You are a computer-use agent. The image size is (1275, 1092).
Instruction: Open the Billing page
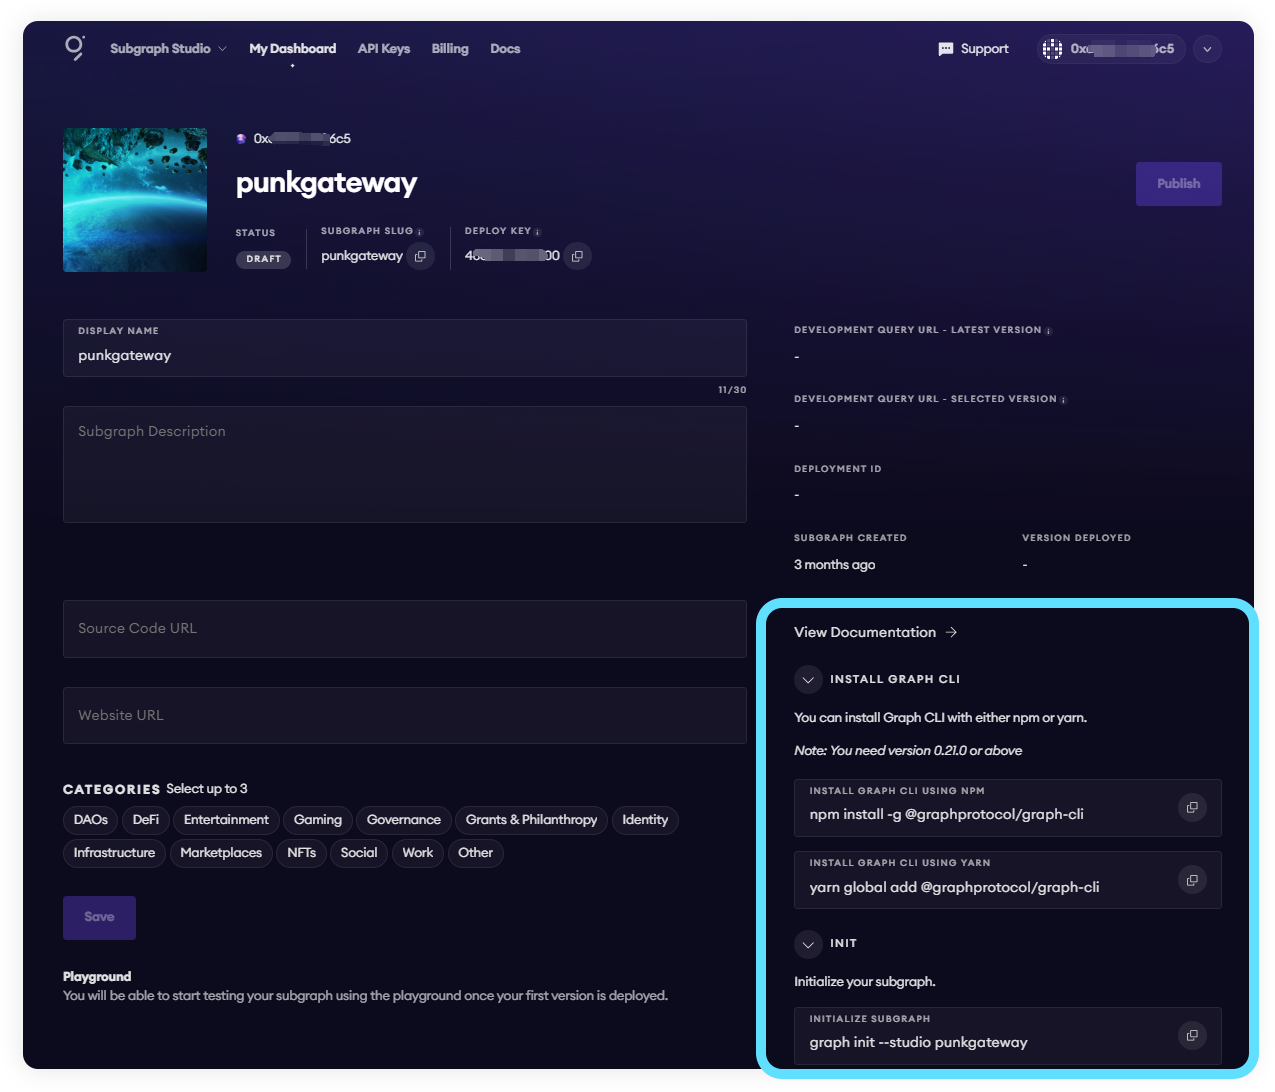point(450,48)
